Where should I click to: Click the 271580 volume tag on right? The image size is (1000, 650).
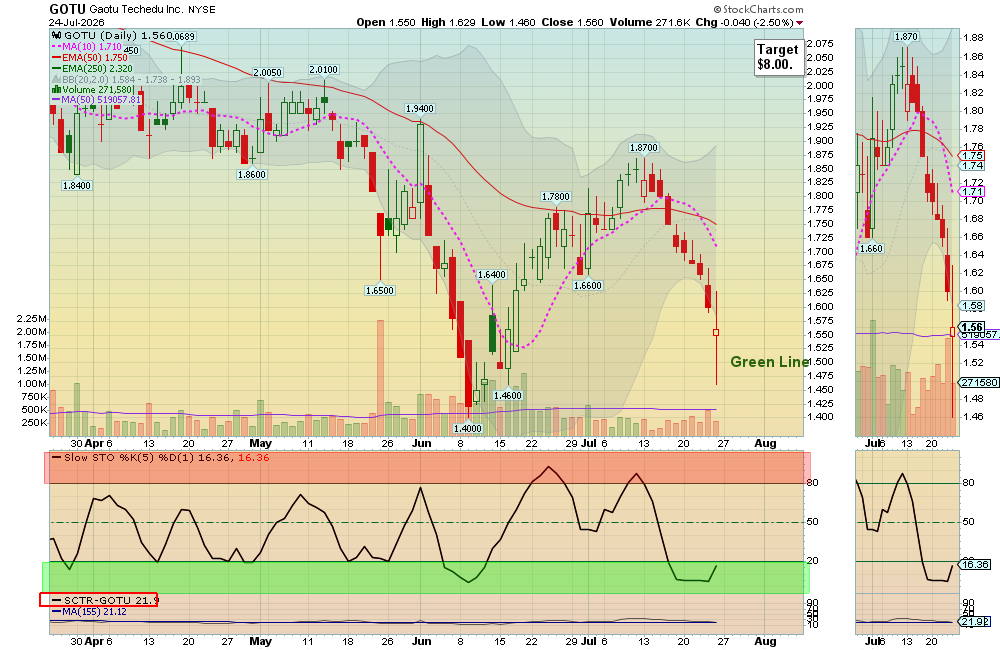(979, 383)
